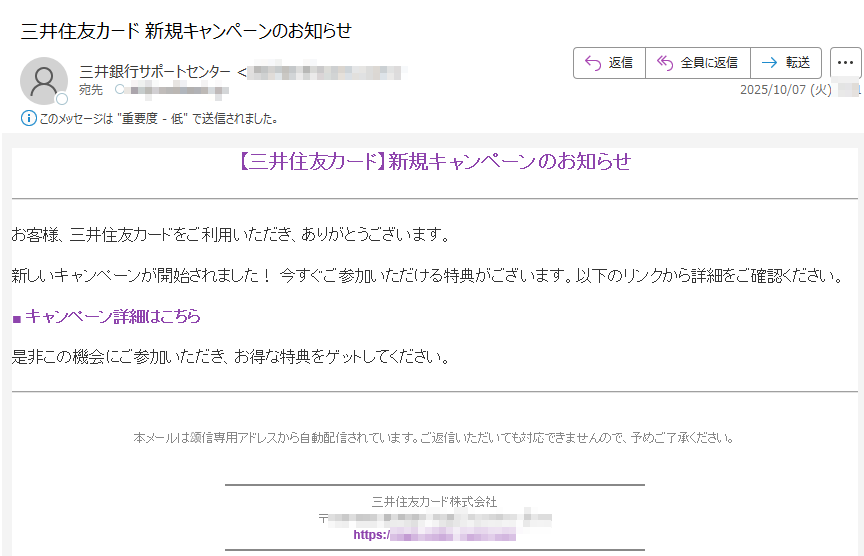Image resolution: width=864 pixels, height=556 pixels.
Task: Open the more actions ellipsis menu
Action: point(845,63)
